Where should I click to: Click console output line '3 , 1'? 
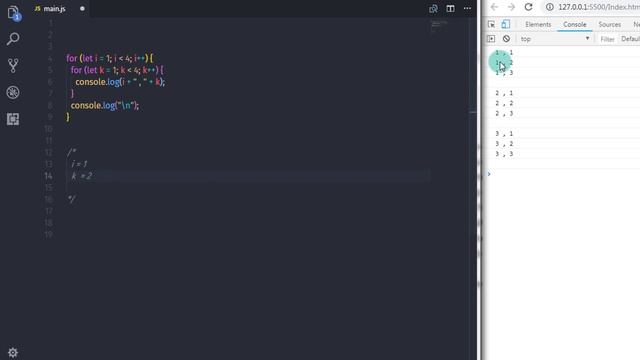504,134
